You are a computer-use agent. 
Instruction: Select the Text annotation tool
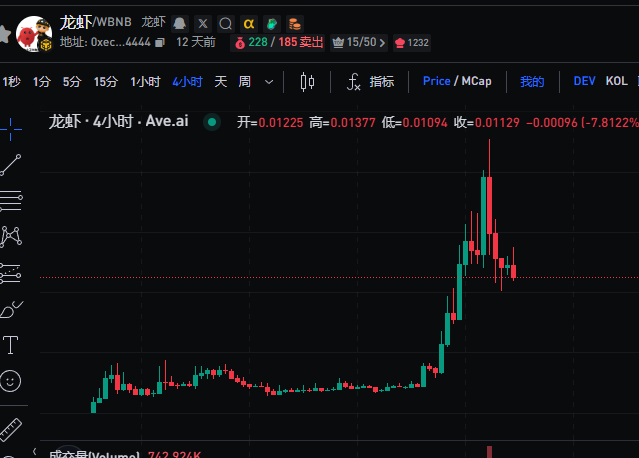click(11, 345)
